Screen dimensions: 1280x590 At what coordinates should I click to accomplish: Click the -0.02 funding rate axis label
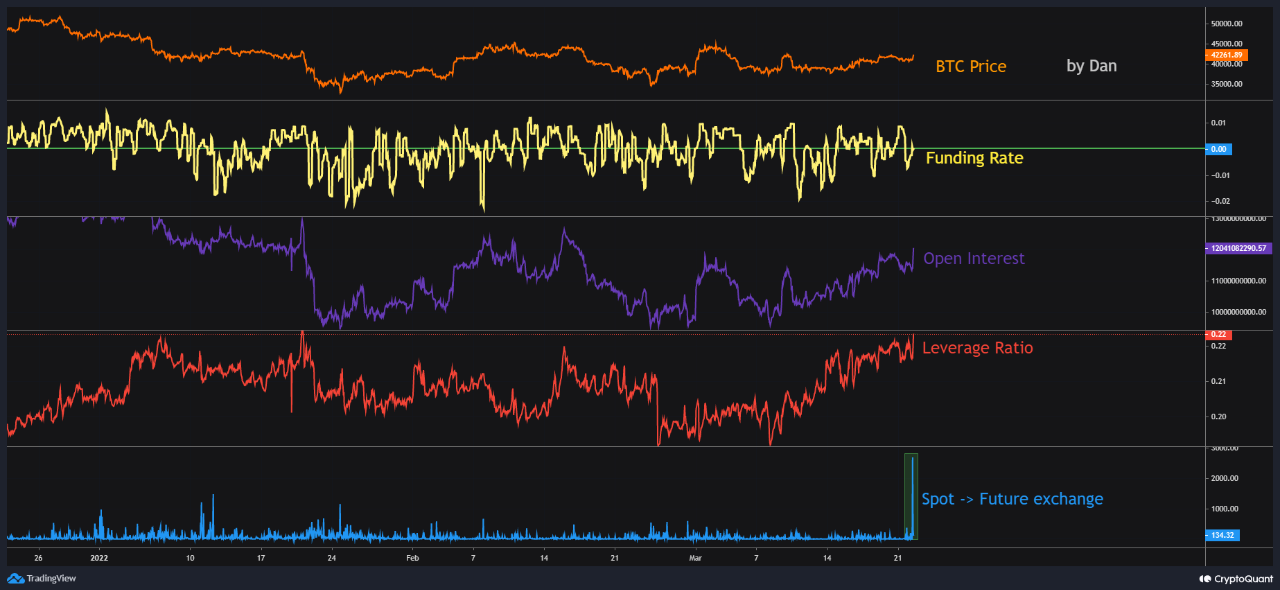coord(1221,201)
